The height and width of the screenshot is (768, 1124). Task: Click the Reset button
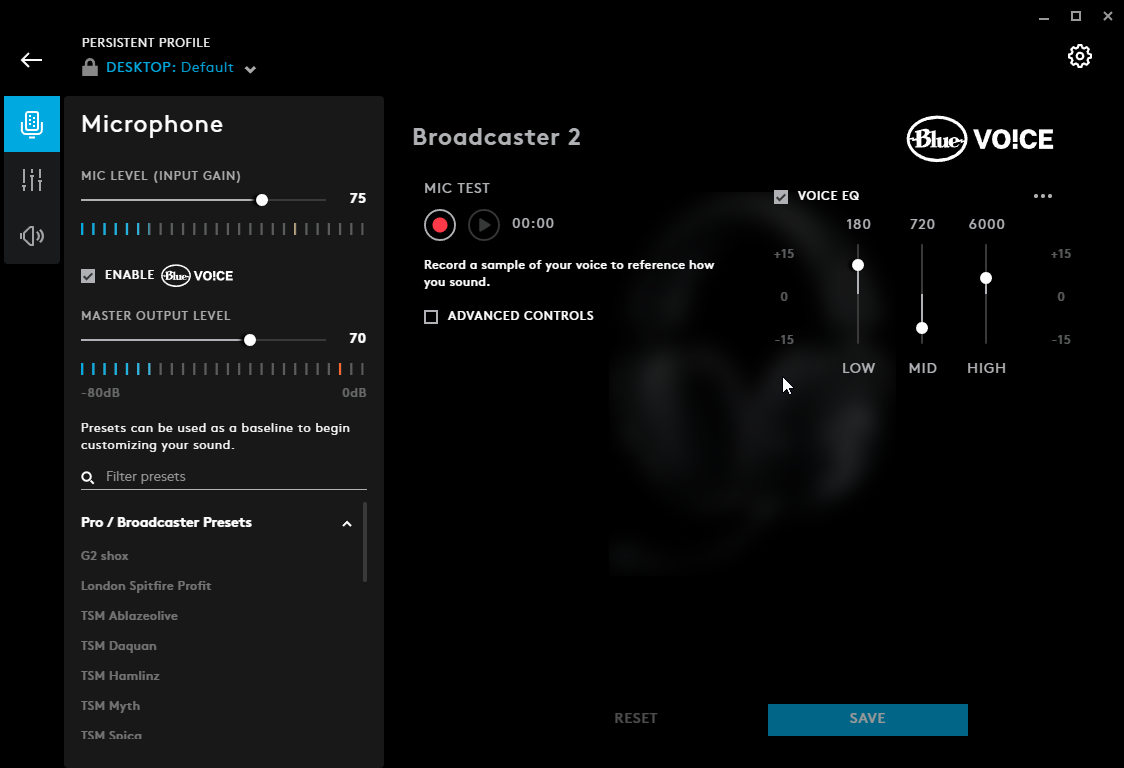coord(635,719)
